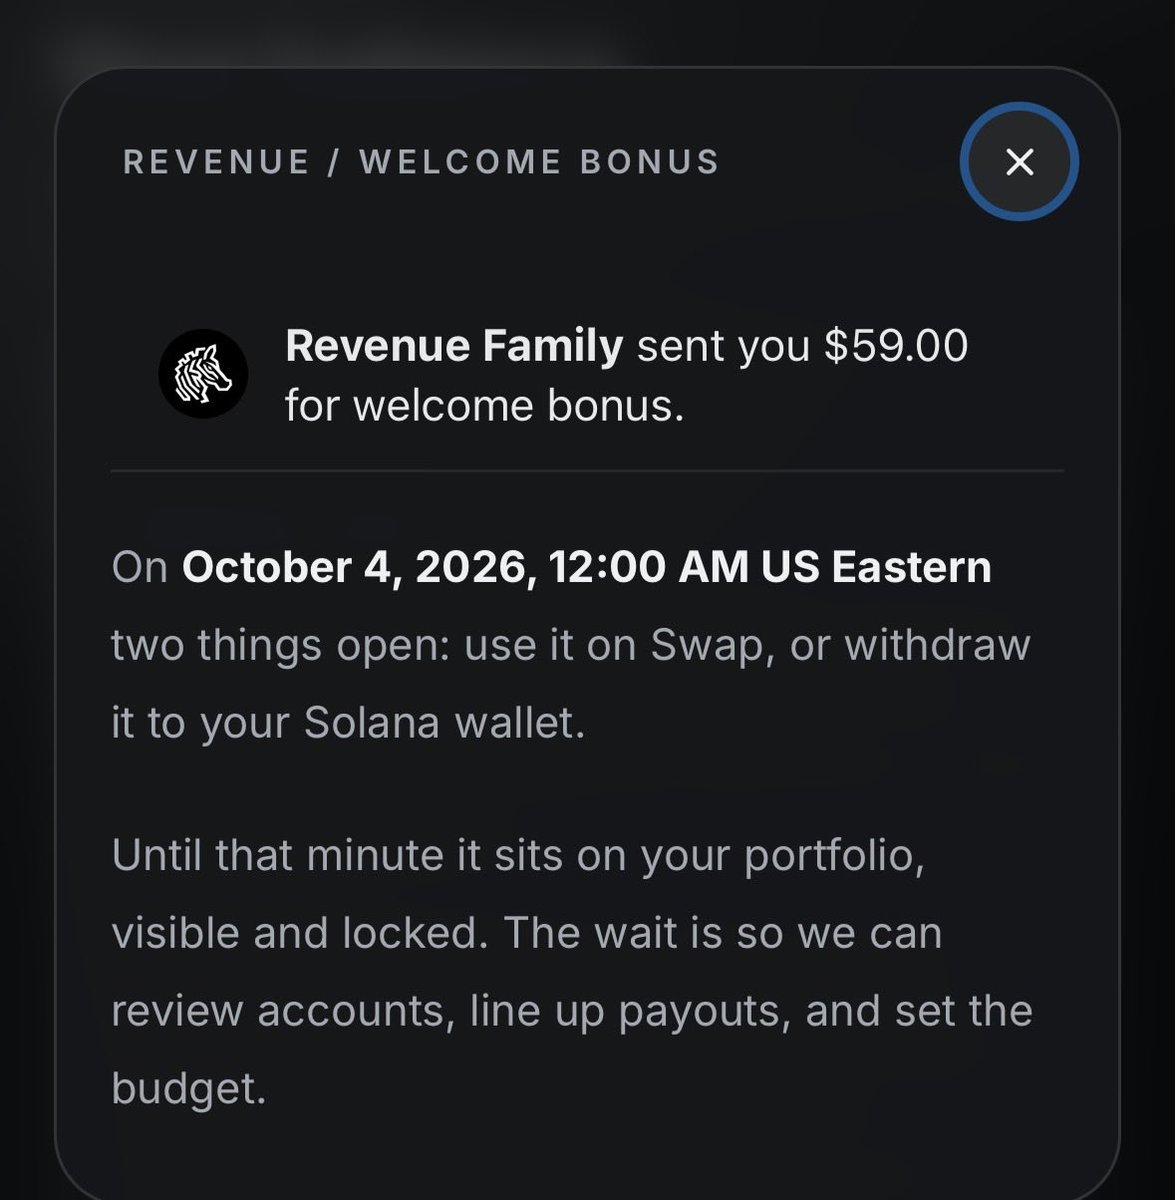This screenshot has height=1200, width=1175.
Task: Close the welcome bonus dialog with X
Action: [x=1018, y=162]
